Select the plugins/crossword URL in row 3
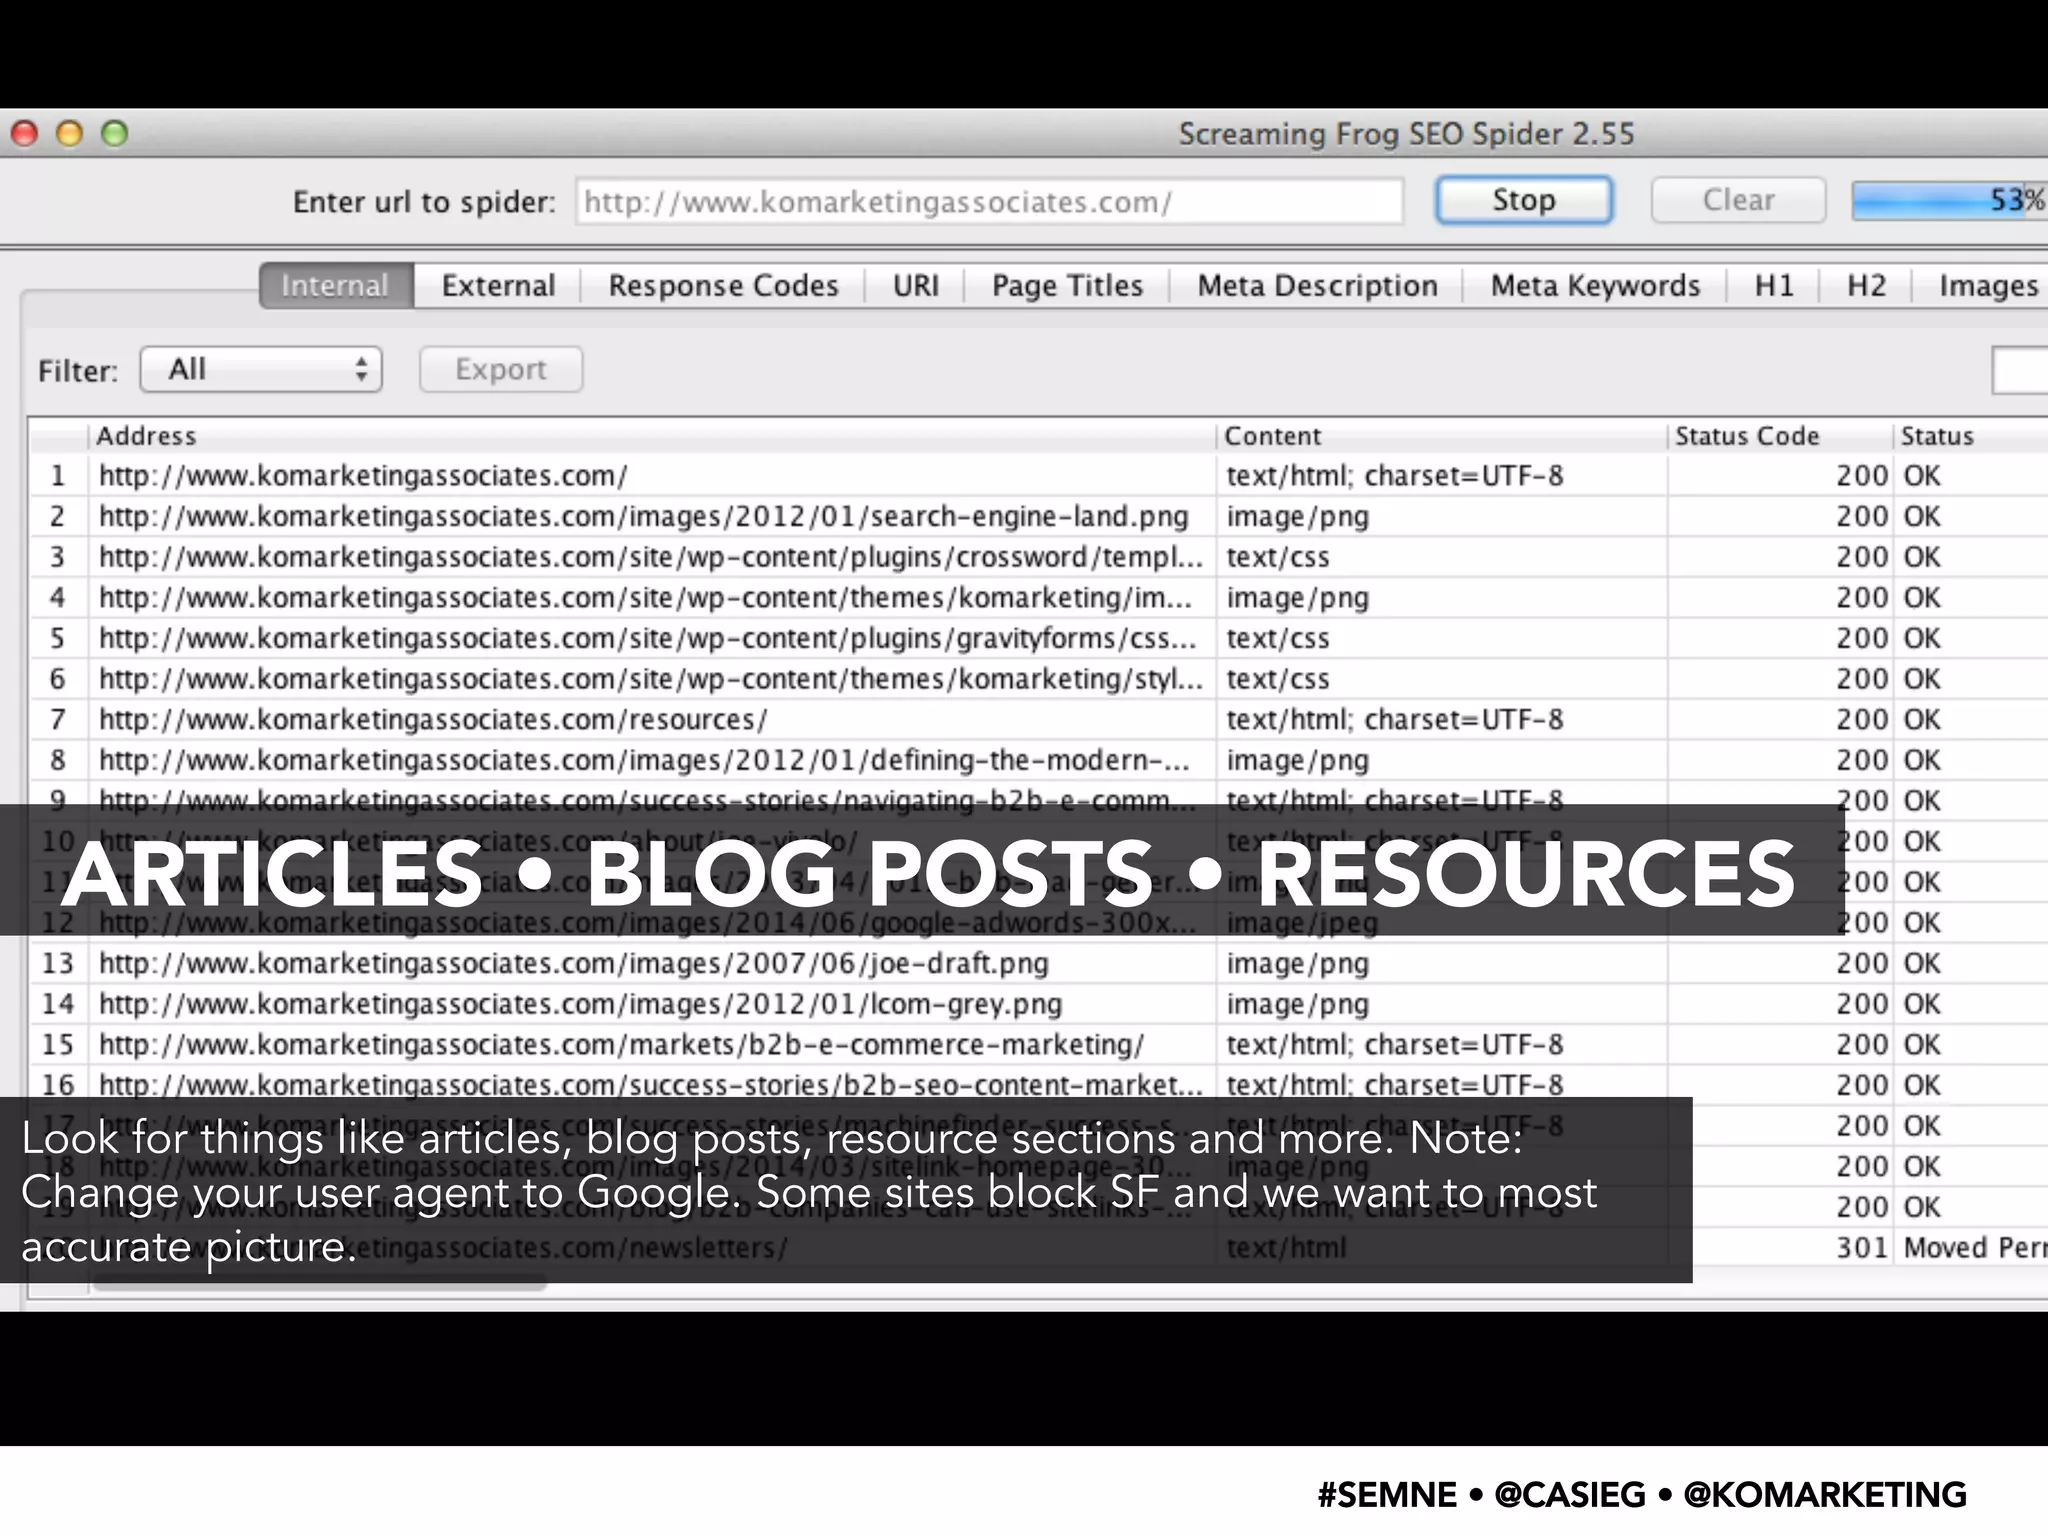The width and height of the screenshot is (2048, 1536). pos(650,557)
